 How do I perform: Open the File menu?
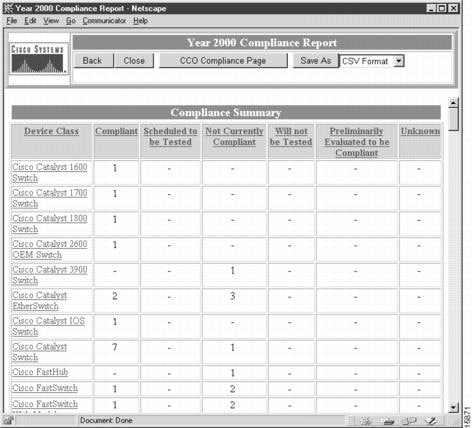(12, 21)
